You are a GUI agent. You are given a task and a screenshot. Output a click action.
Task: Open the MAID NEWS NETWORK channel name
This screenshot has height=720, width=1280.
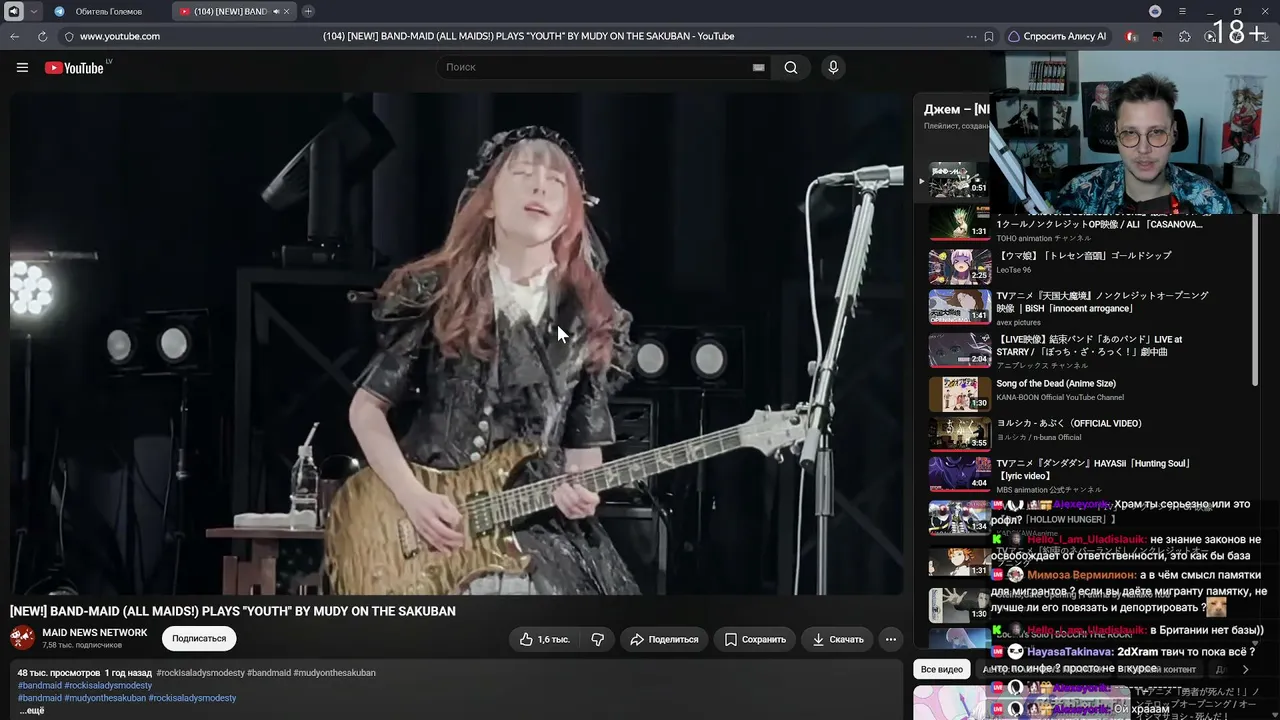tap(95, 633)
